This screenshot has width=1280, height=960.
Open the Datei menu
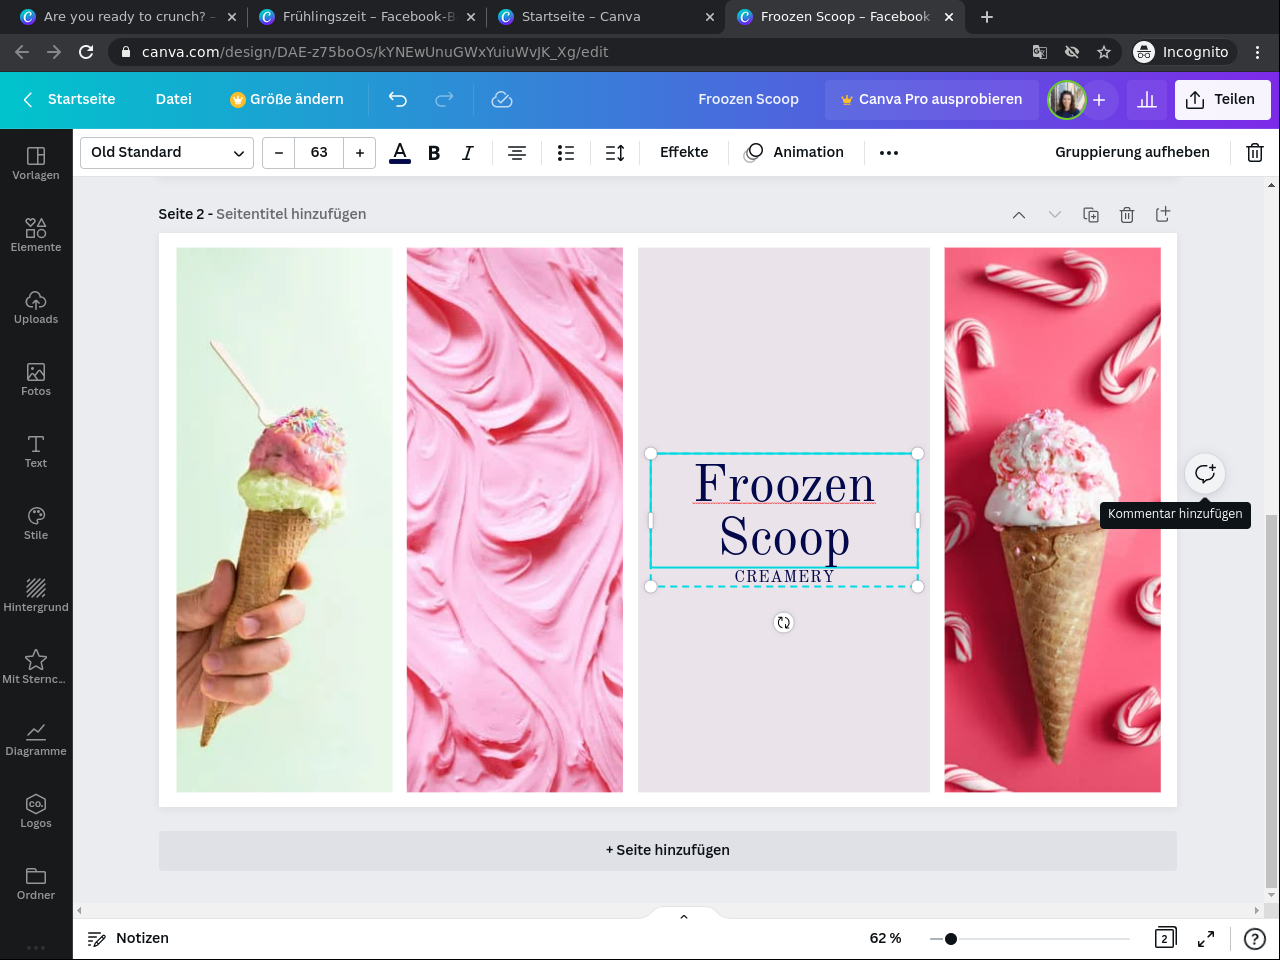174,99
